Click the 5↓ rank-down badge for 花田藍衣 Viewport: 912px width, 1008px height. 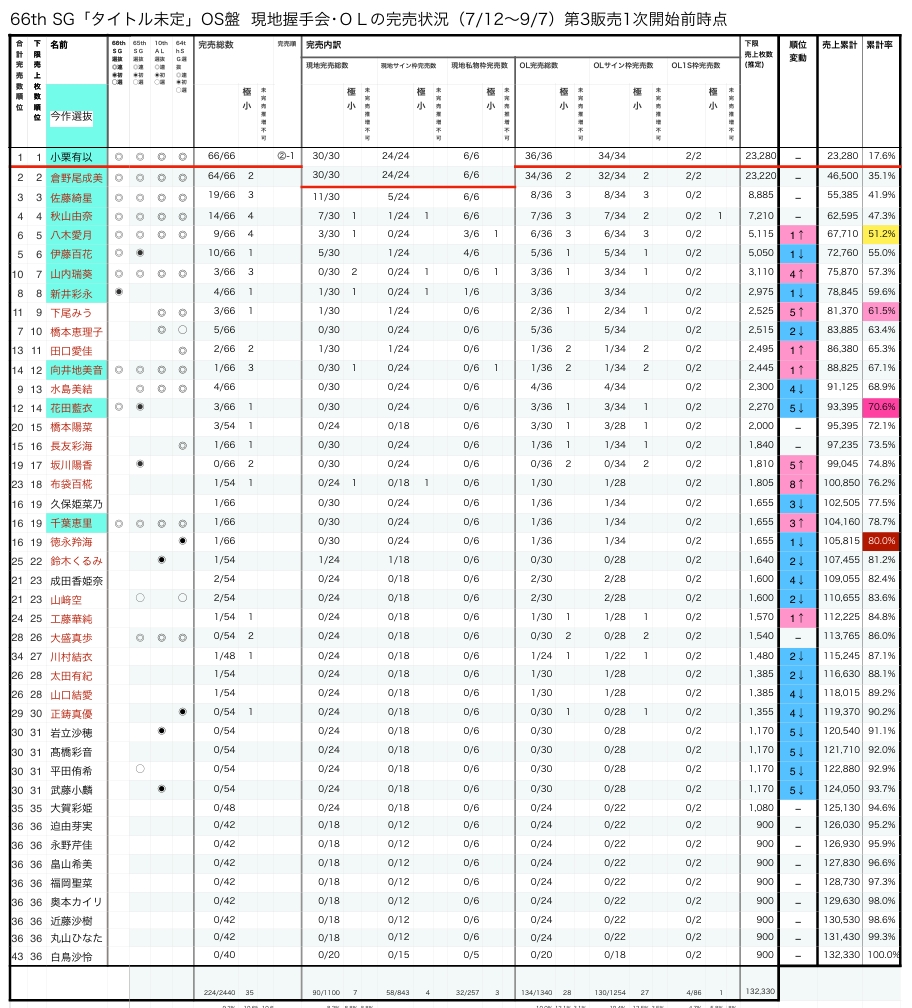click(x=797, y=407)
